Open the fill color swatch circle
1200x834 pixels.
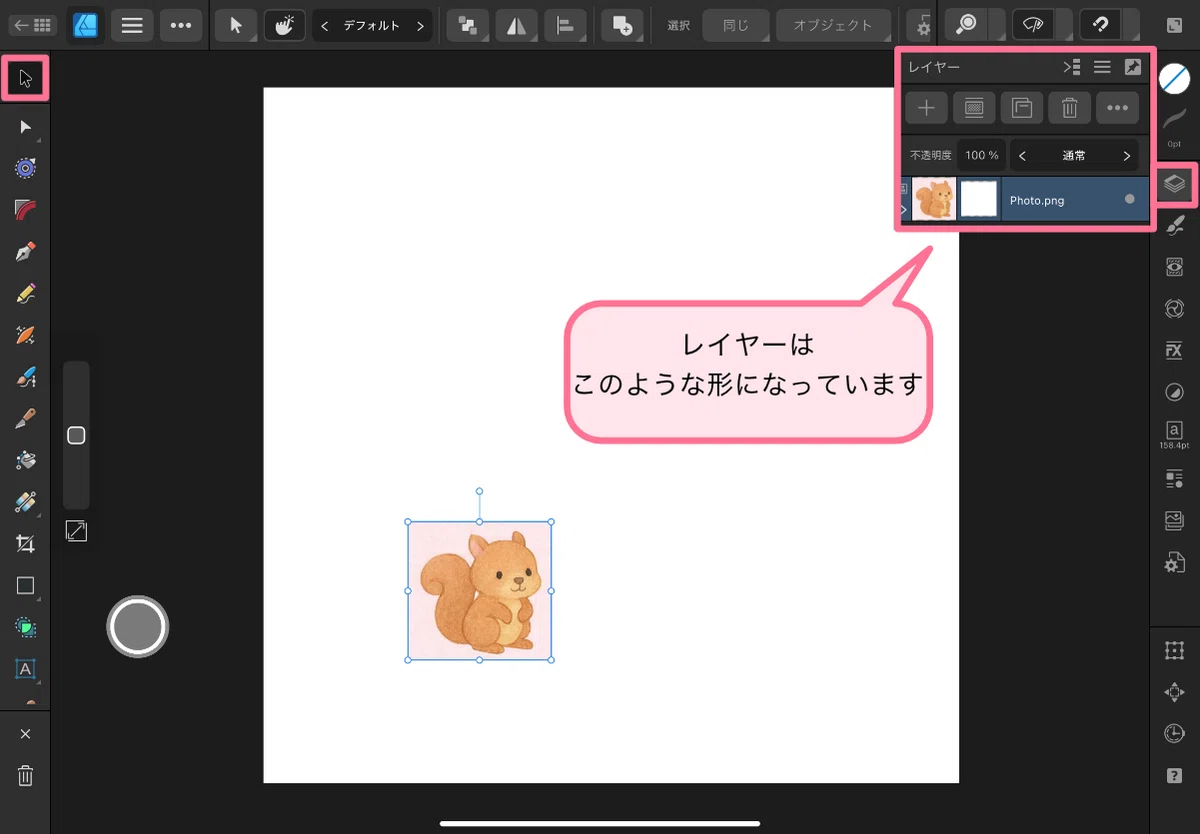(1174, 79)
